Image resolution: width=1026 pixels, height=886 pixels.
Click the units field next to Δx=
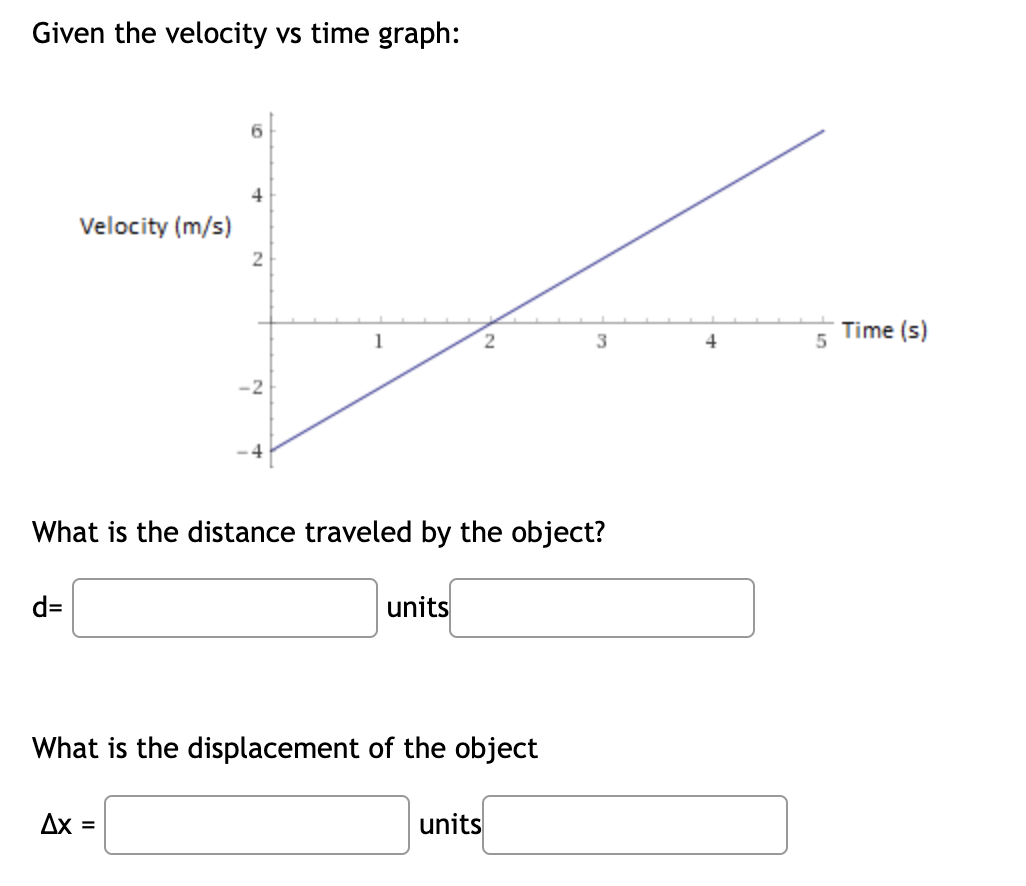point(634,825)
